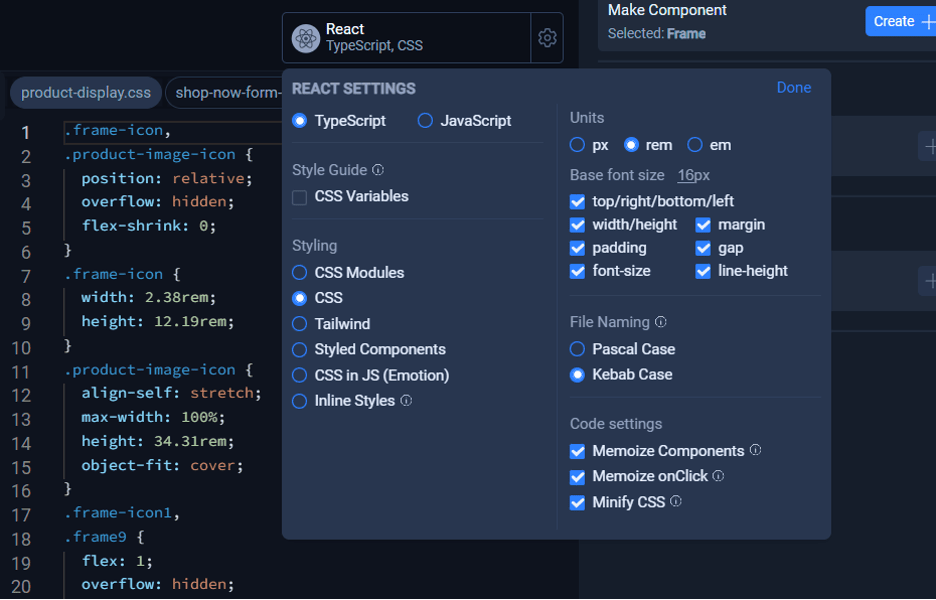The width and height of the screenshot is (936, 600).
Task: Select Pascal Case file naming
Action: tap(622, 349)
